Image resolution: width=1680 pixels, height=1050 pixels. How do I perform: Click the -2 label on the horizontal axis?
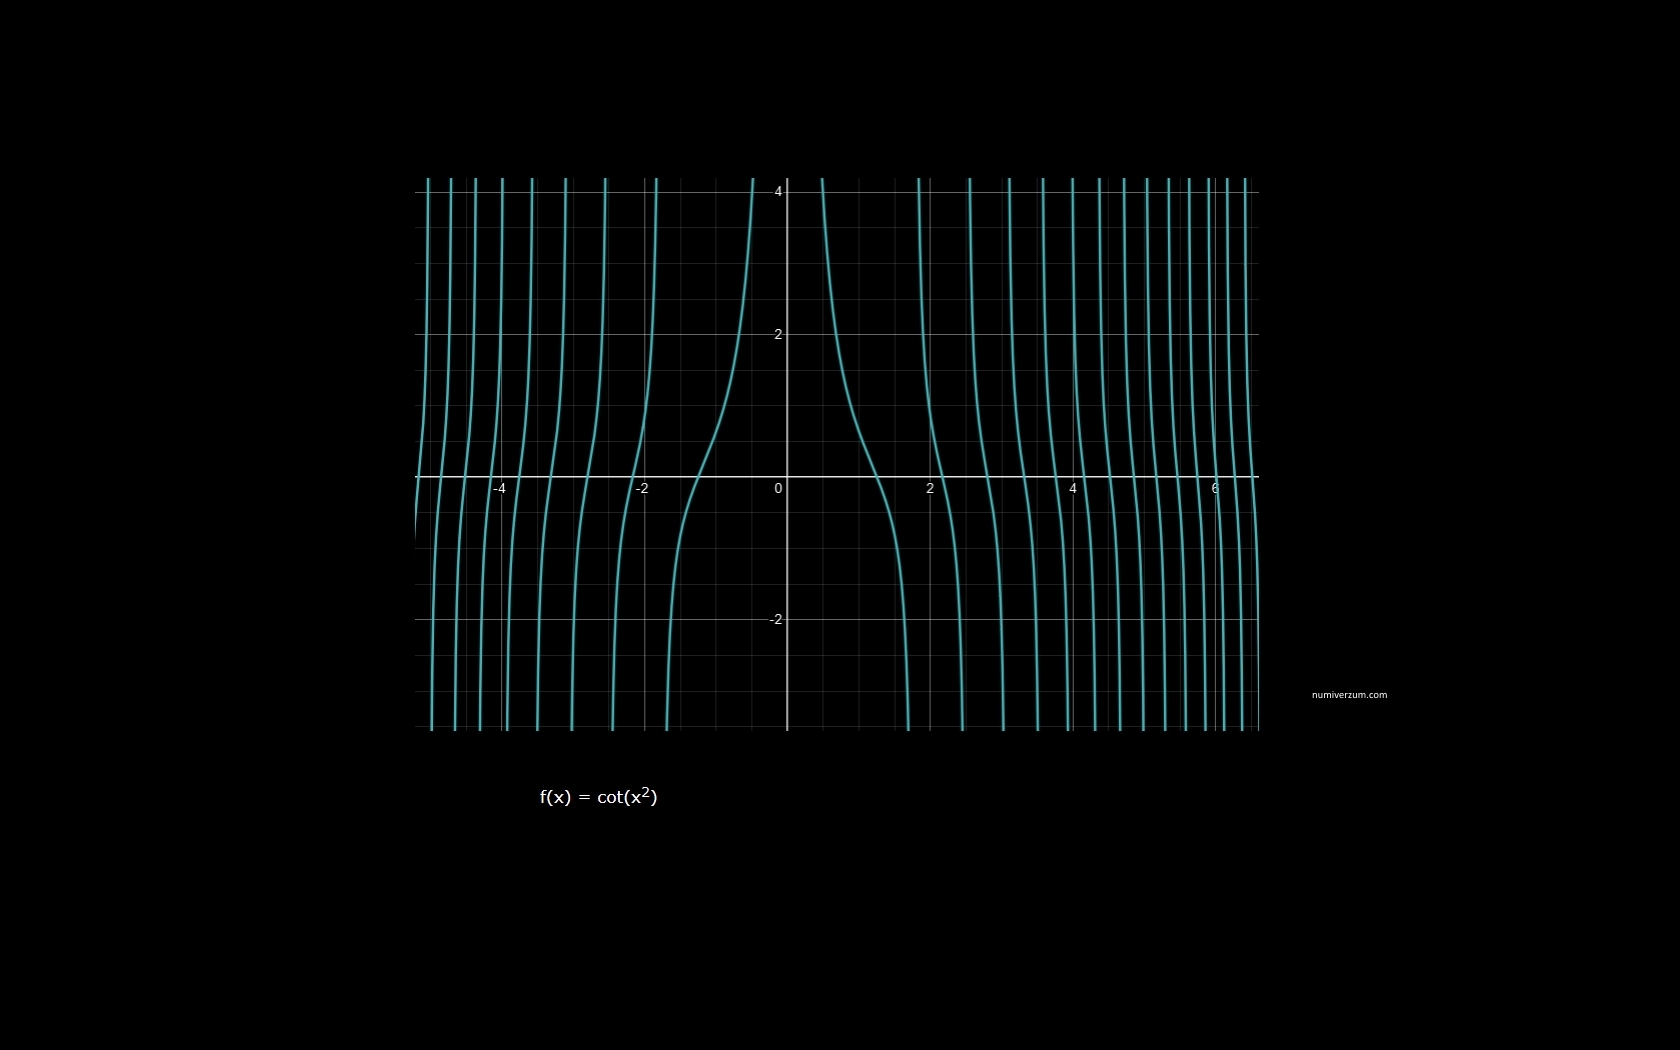(x=642, y=489)
